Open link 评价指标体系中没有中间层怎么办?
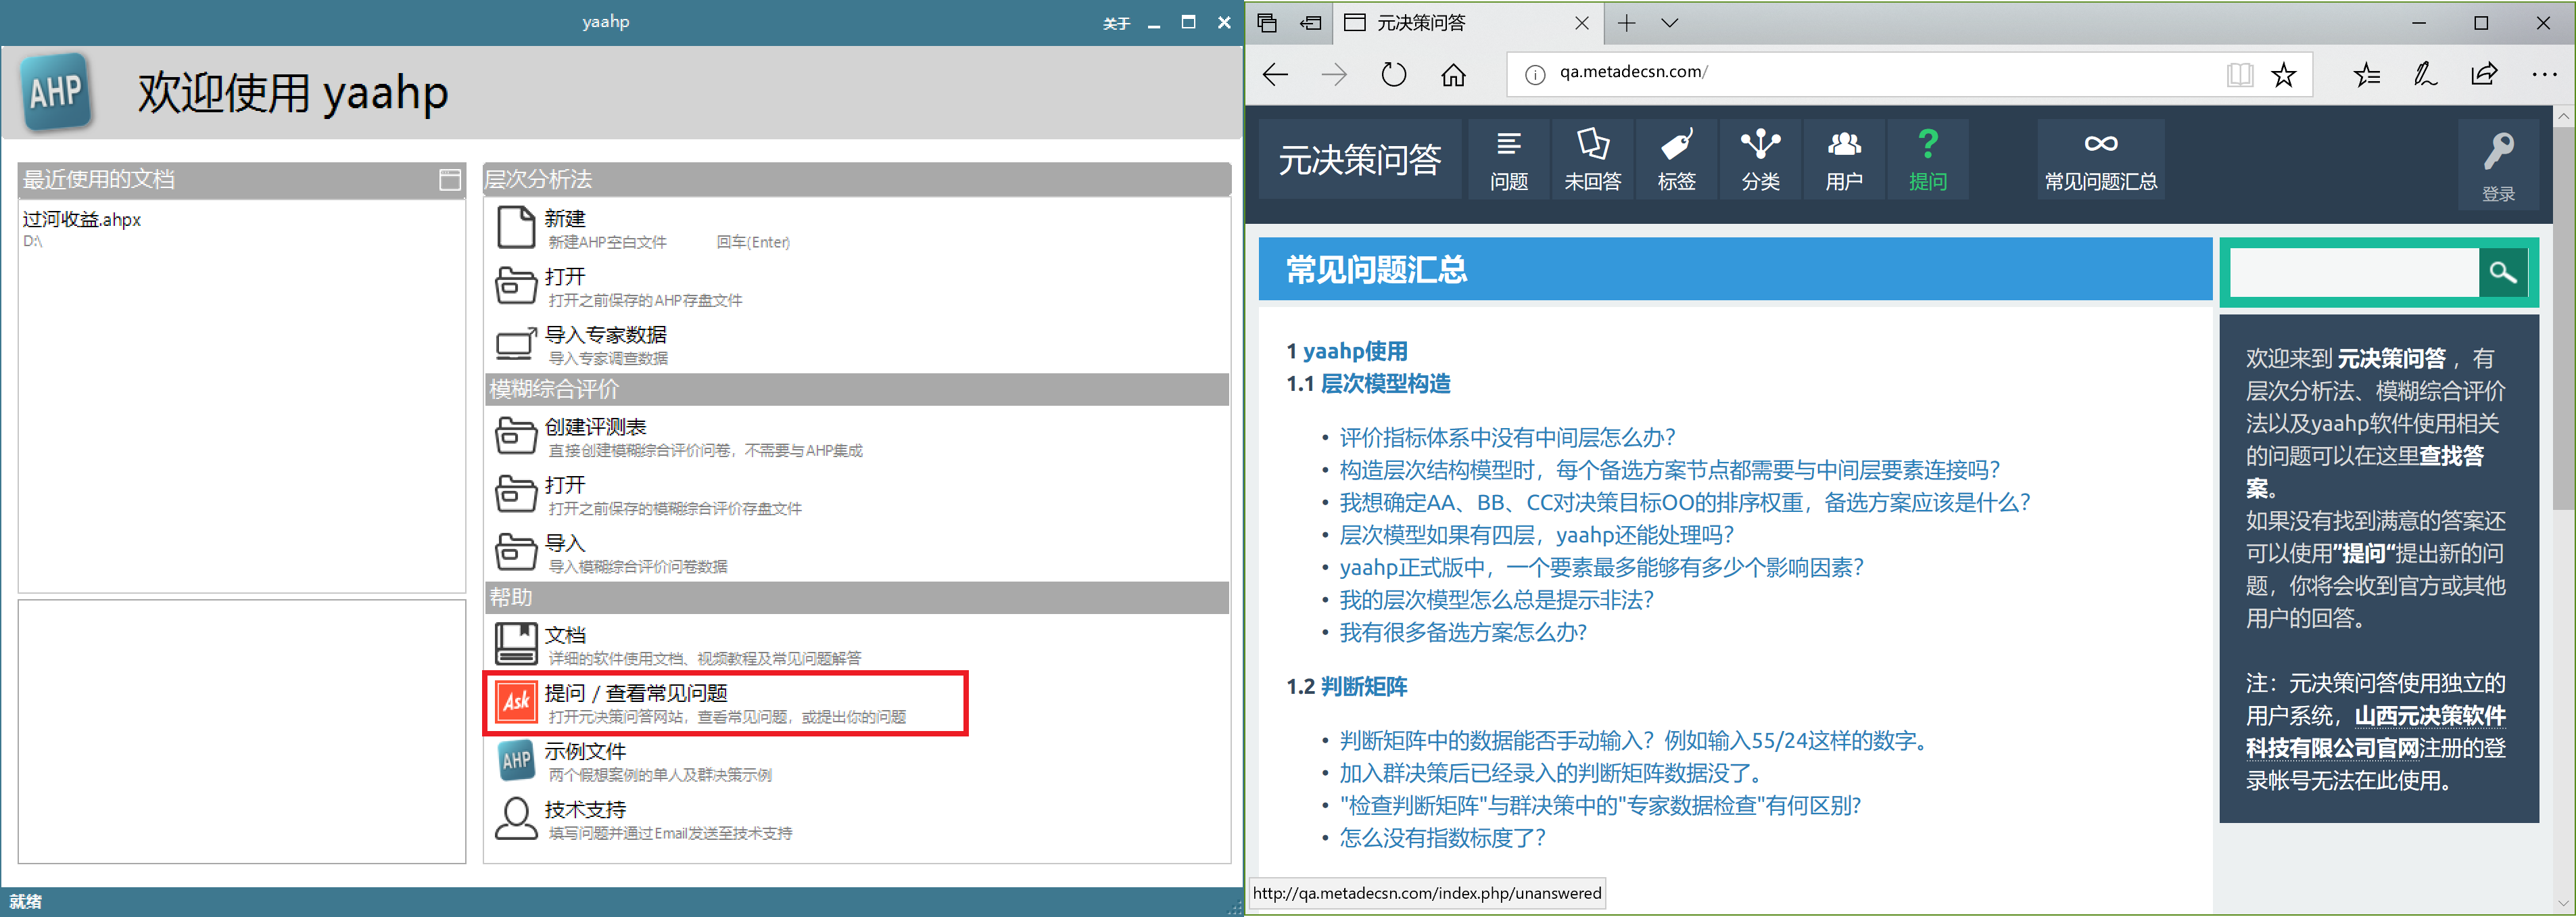This screenshot has width=2576, height=917. pos(1507,437)
